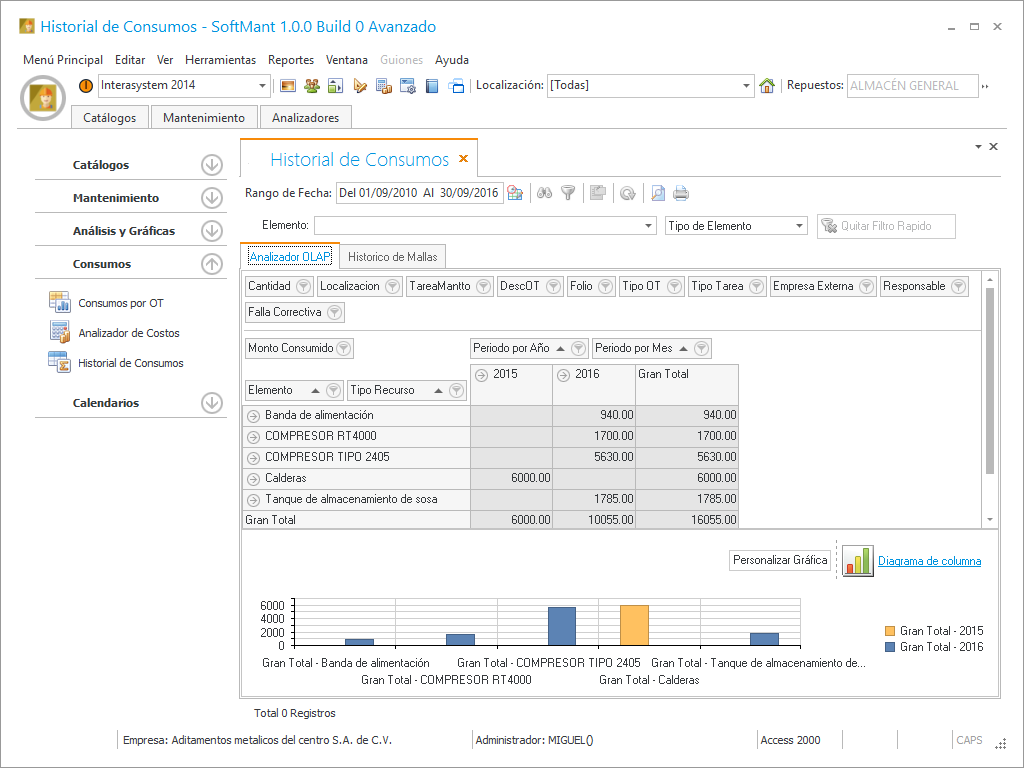Click the orange Calderas bar in chart
Screen dimensions: 1024x768
pyautogui.click(x=634, y=625)
